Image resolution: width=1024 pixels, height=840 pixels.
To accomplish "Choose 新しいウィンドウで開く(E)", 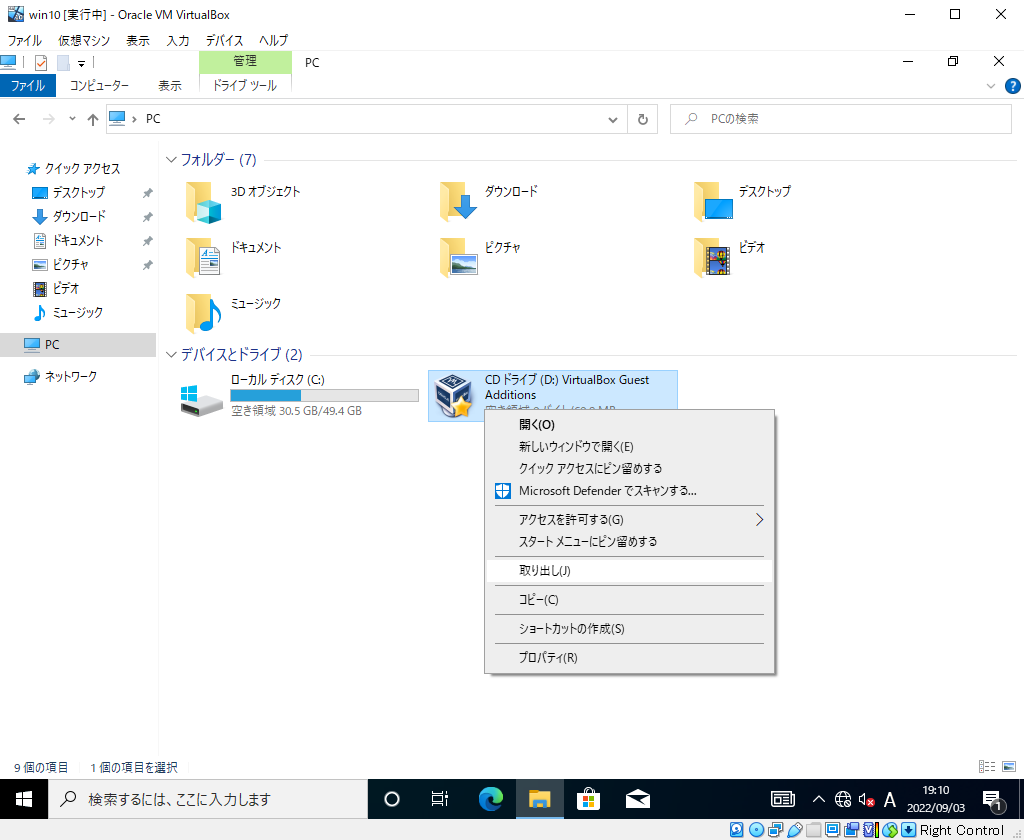I will pyautogui.click(x=630, y=447).
